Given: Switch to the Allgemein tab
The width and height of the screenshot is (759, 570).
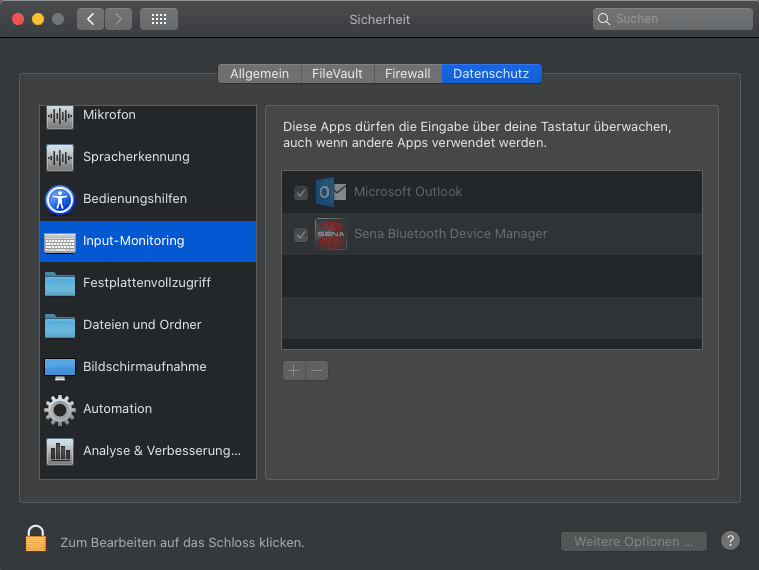Looking at the screenshot, I should 259,74.
